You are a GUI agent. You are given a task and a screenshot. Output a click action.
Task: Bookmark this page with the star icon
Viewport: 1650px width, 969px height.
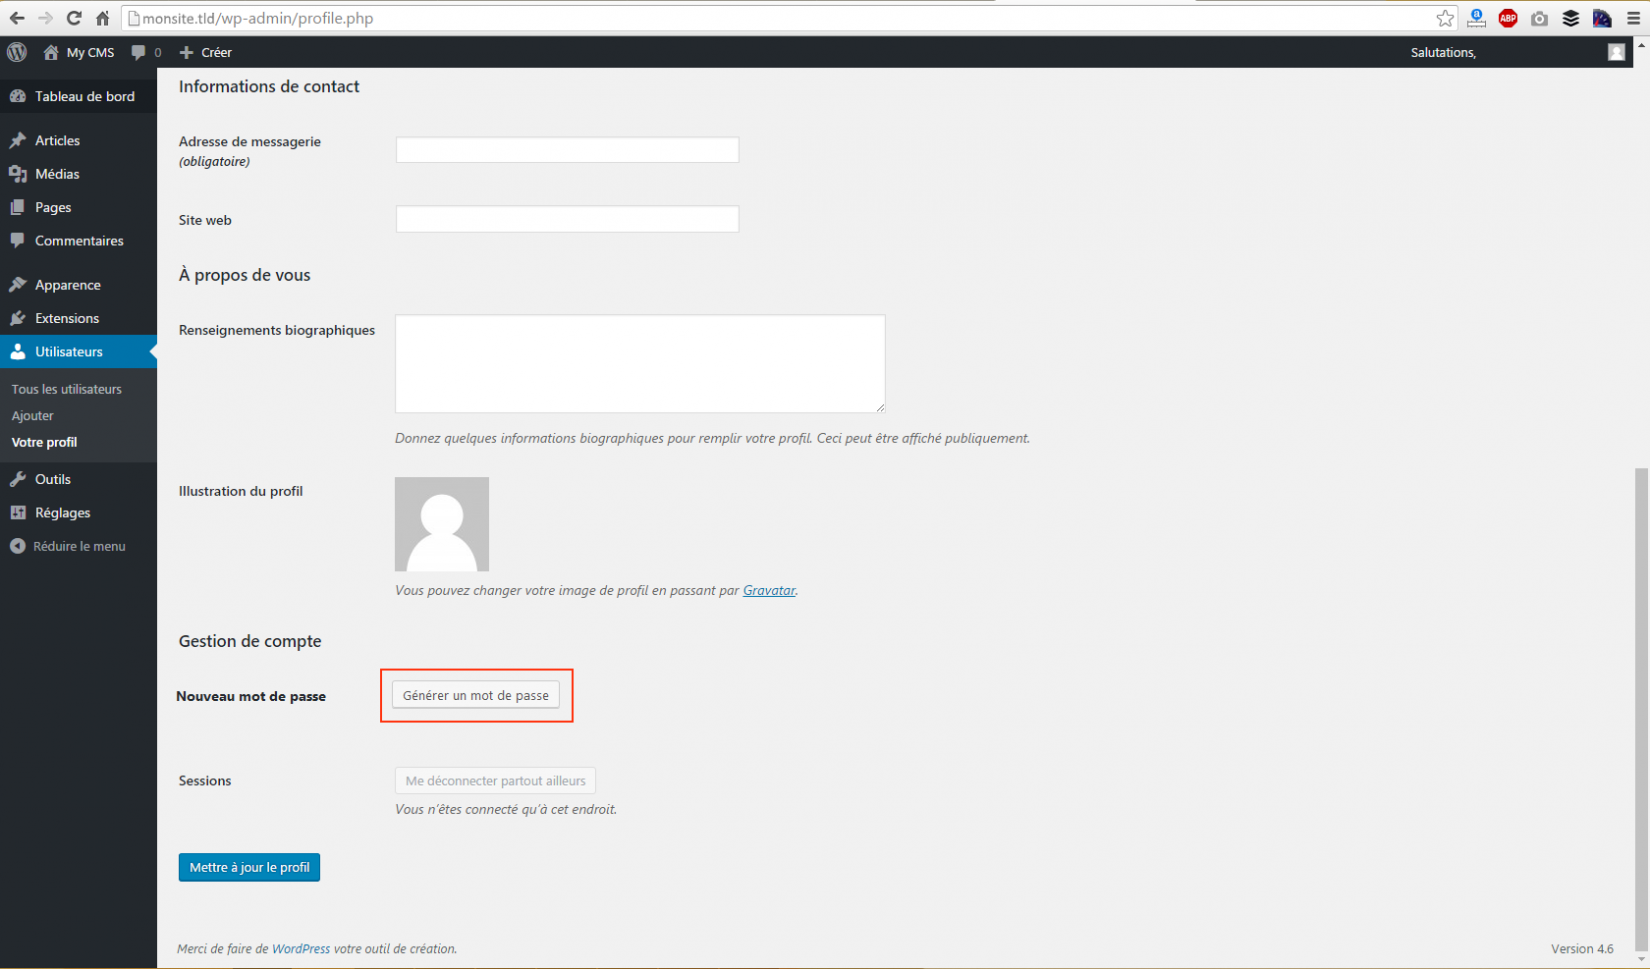(x=1445, y=18)
